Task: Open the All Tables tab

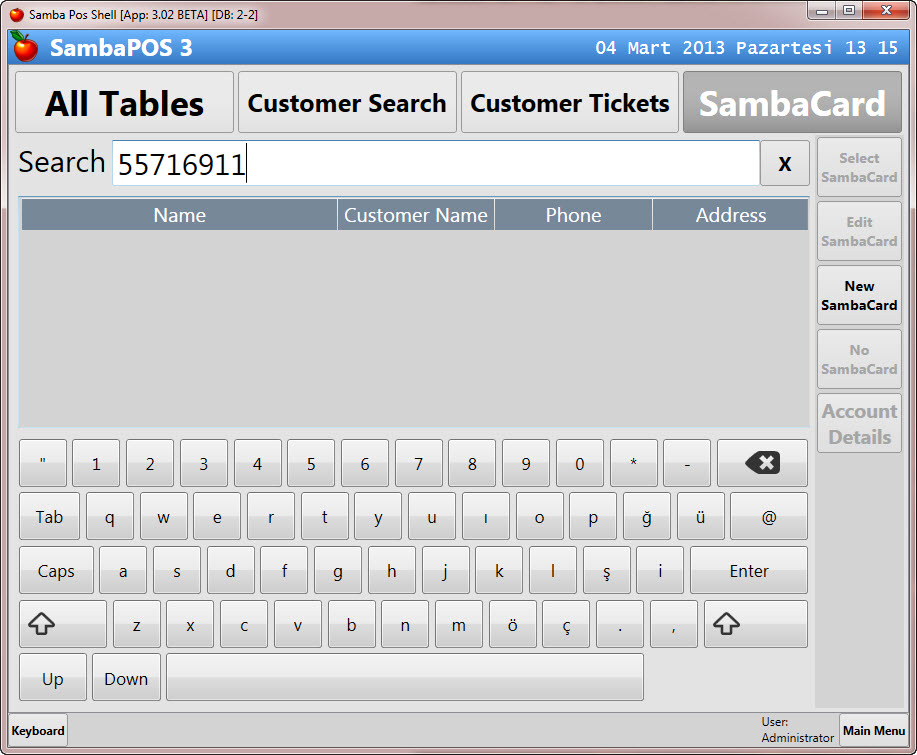Action: click(125, 103)
